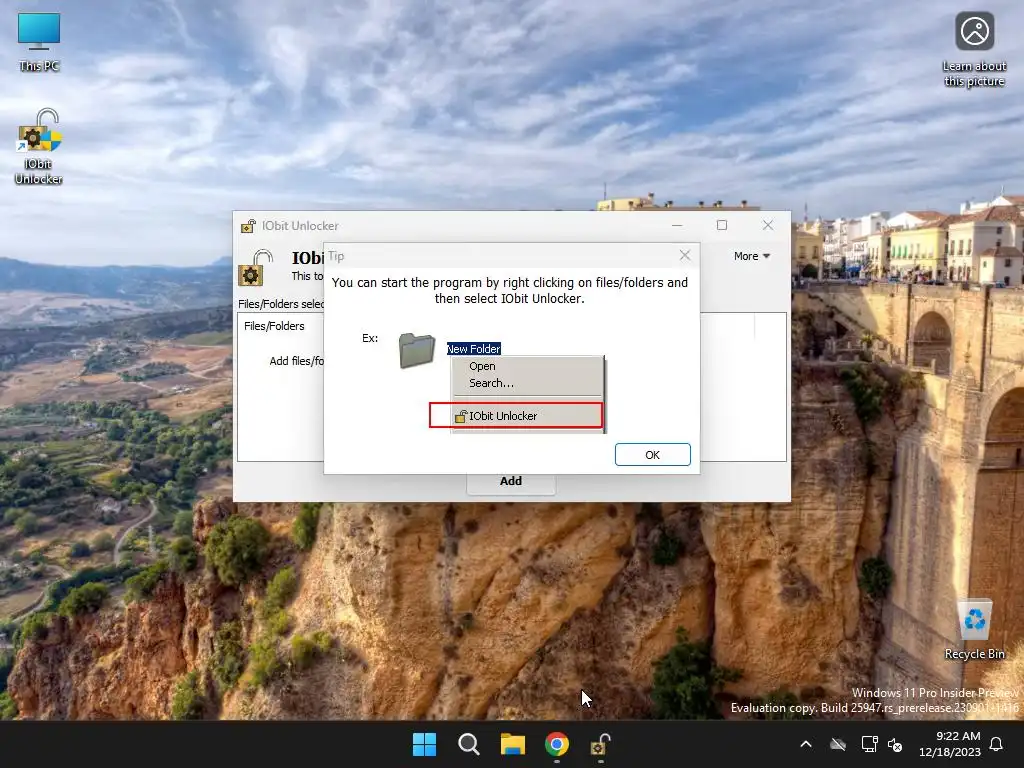This screenshot has width=1024, height=768.
Task: Click OK in the Tip dialog
Action: pos(652,455)
